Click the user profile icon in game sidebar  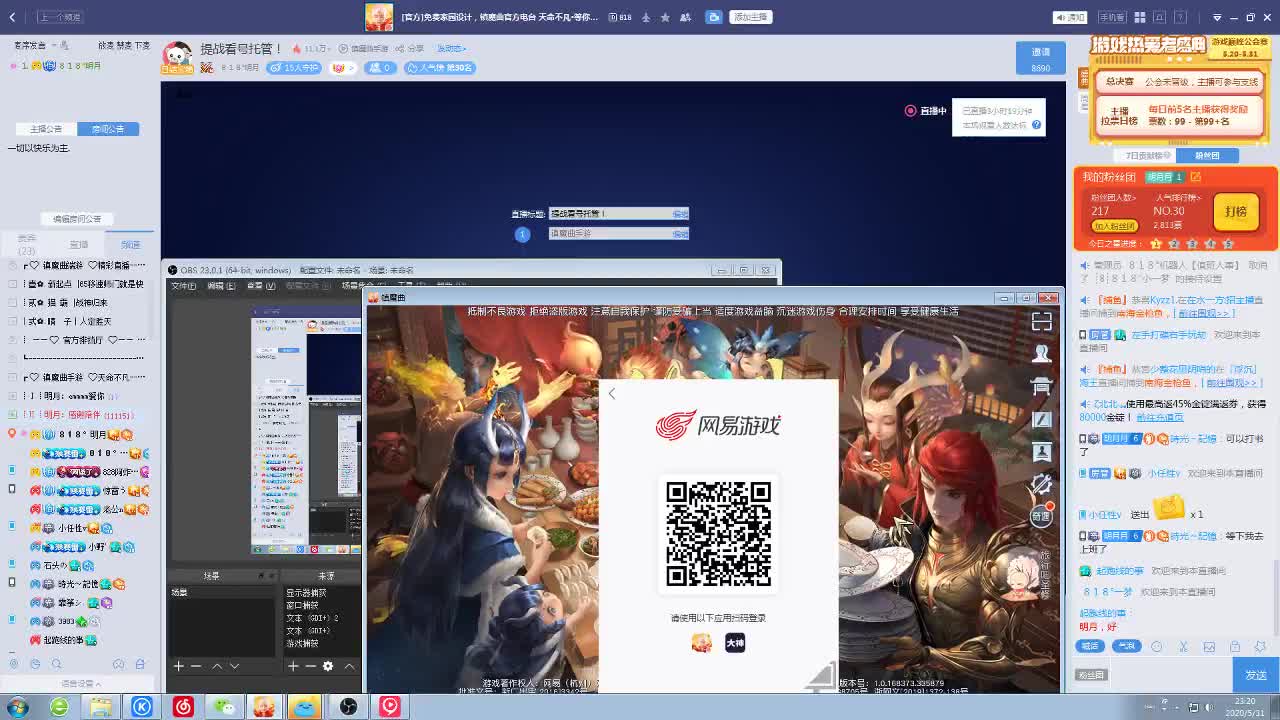(1042, 353)
